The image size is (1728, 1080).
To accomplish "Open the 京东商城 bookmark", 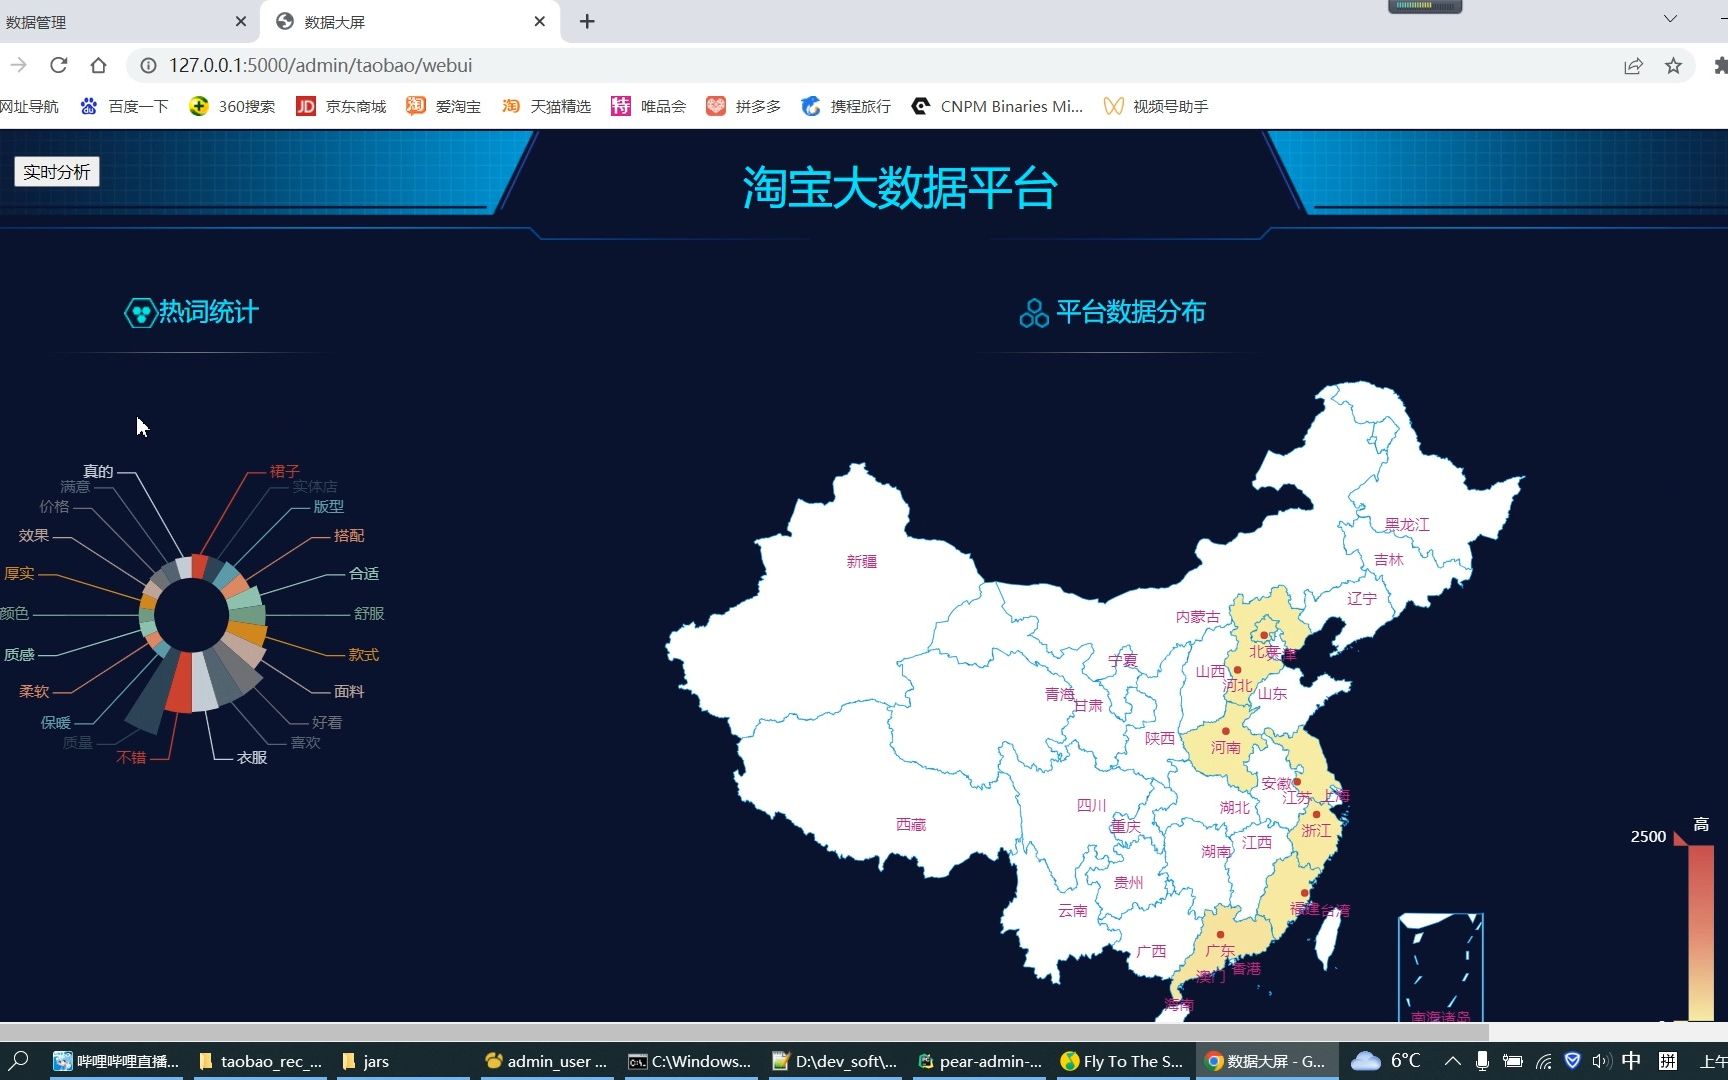I will point(341,106).
